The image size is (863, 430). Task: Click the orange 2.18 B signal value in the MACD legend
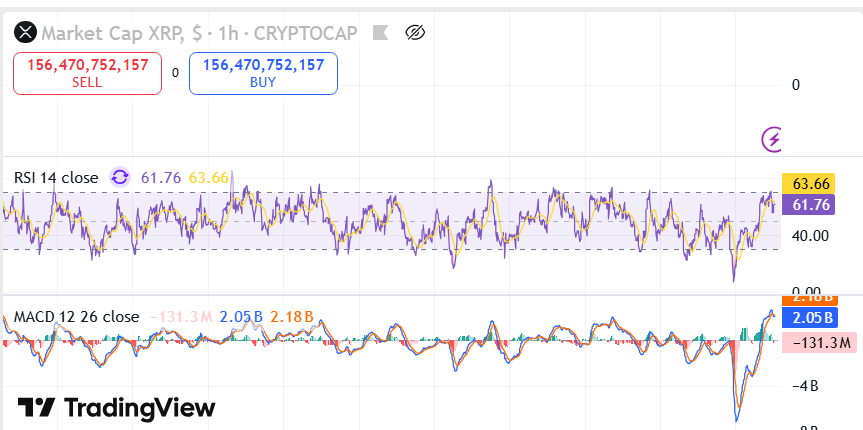(x=292, y=316)
